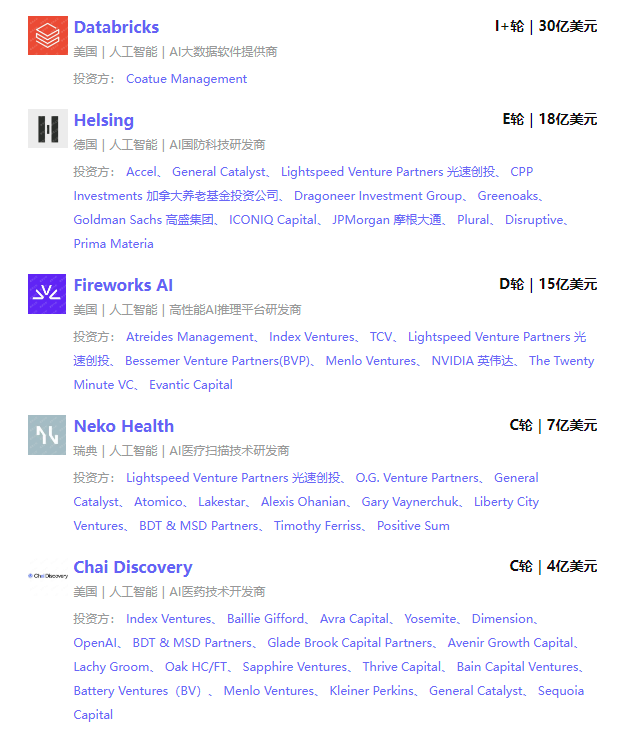Open the OpenAI investor link
641x736 pixels.
coord(95,643)
